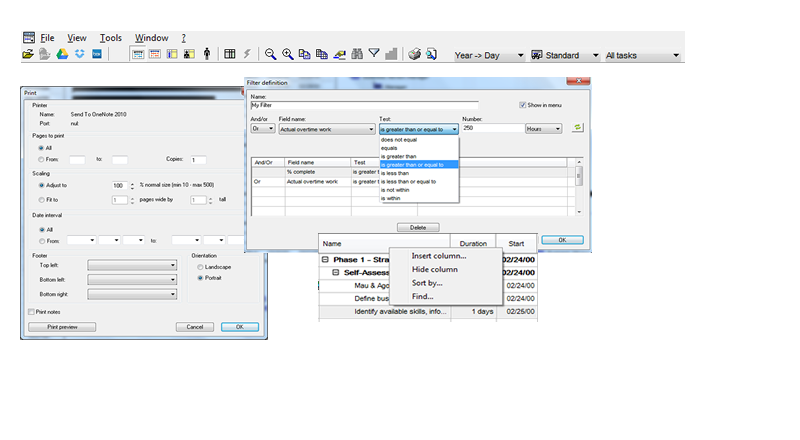Open the Hours unit dropdown

click(543, 129)
